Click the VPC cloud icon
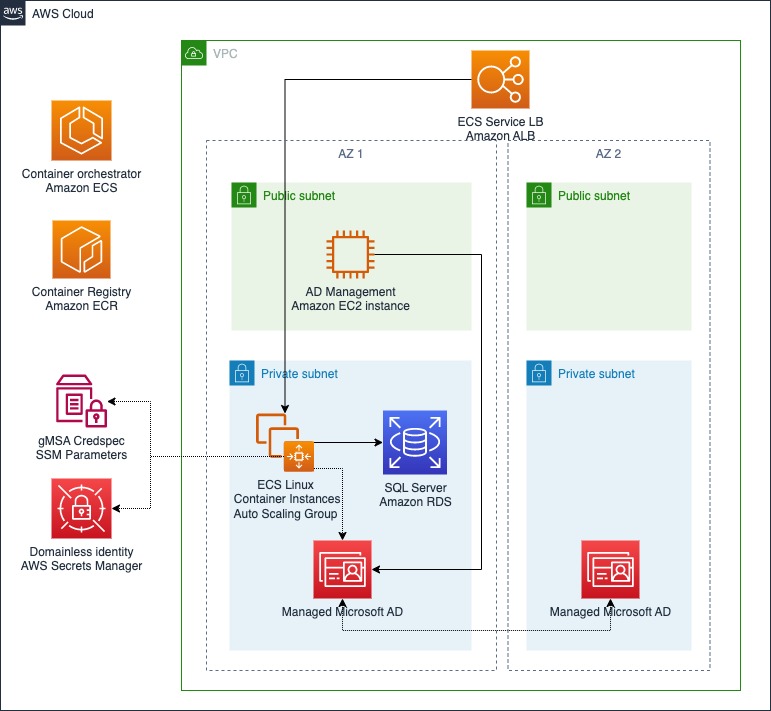771x711 pixels. (194, 53)
